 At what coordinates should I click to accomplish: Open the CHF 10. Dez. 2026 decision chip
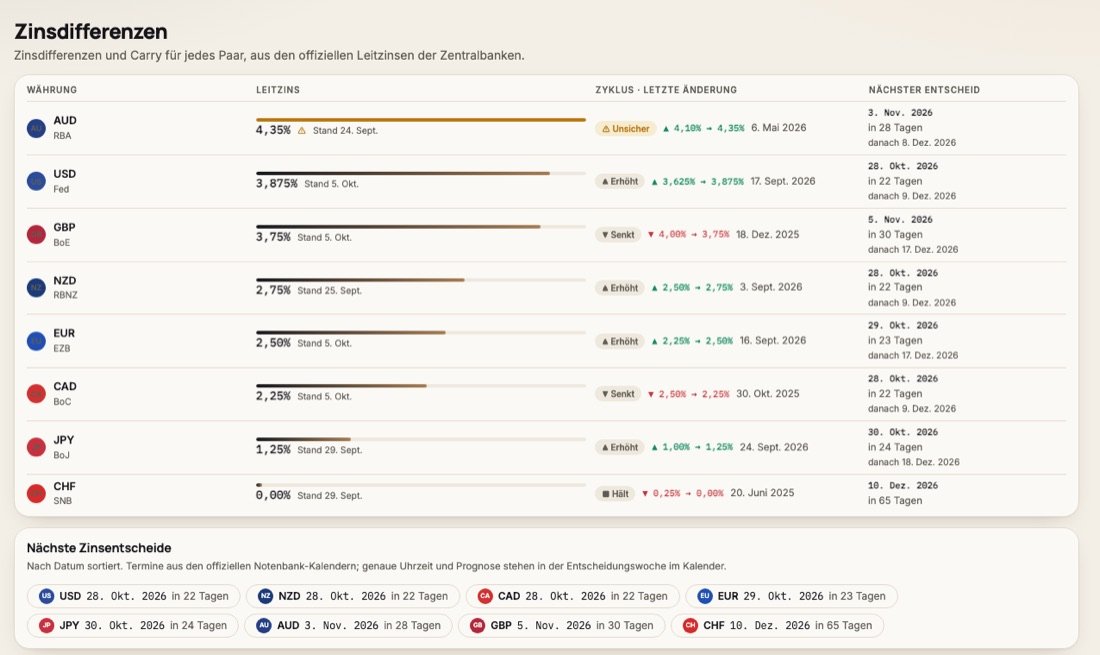[777, 626]
